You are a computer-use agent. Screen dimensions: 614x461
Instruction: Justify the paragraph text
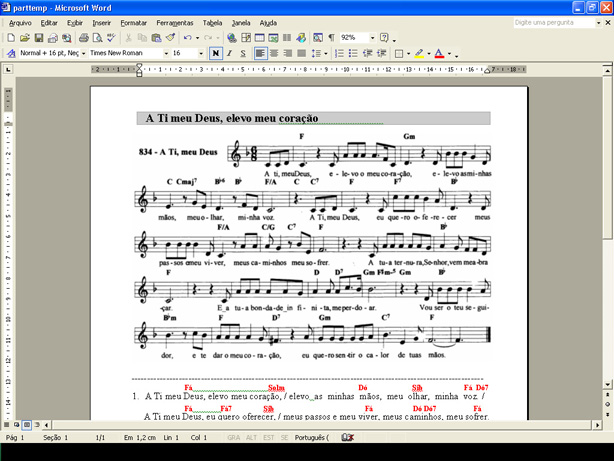point(302,53)
